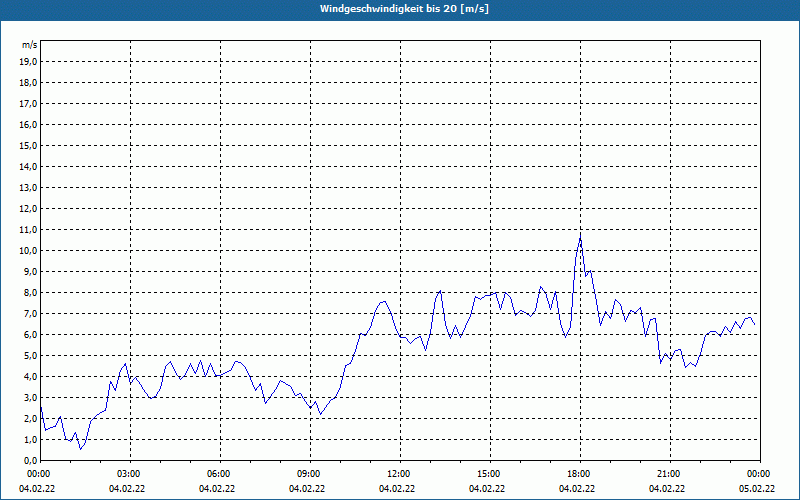Image resolution: width=800 pixels, height=500 pixels.
Task: Click the 1,0 value on the y-axis
Action: pos(30,440)
